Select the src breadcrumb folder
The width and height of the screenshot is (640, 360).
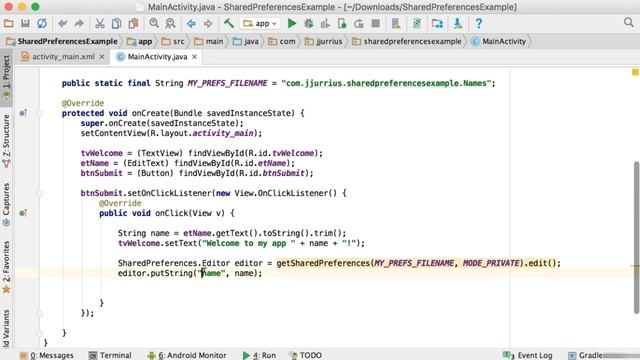tap(173, 41)
